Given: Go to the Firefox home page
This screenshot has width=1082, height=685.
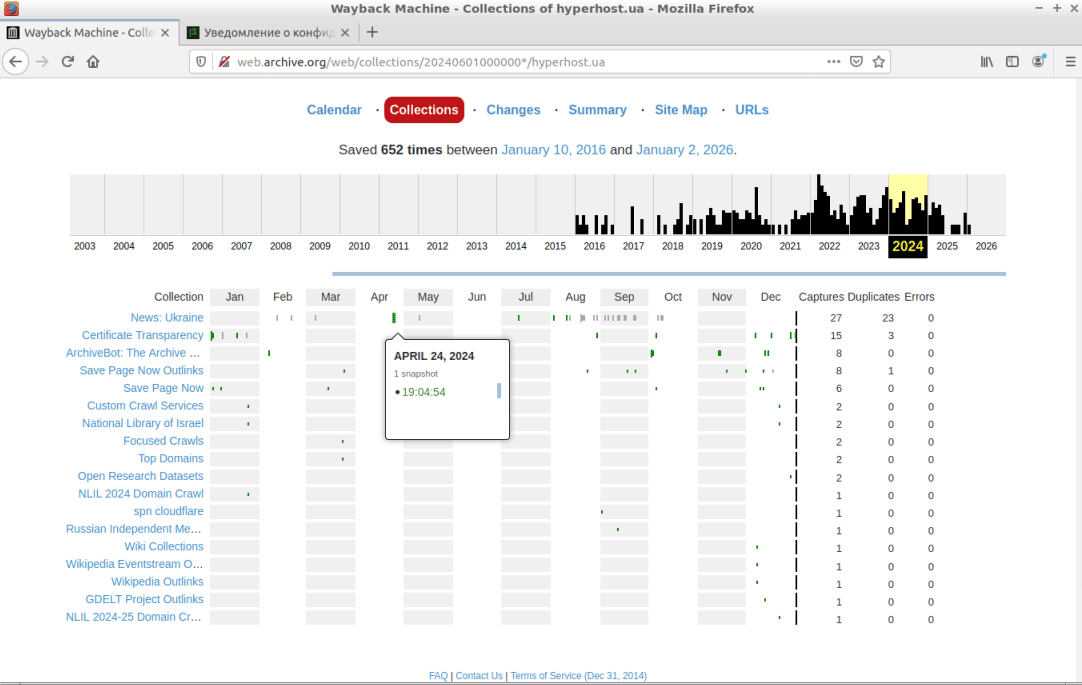Looking at the screenshot, I should tap(93, 61).
